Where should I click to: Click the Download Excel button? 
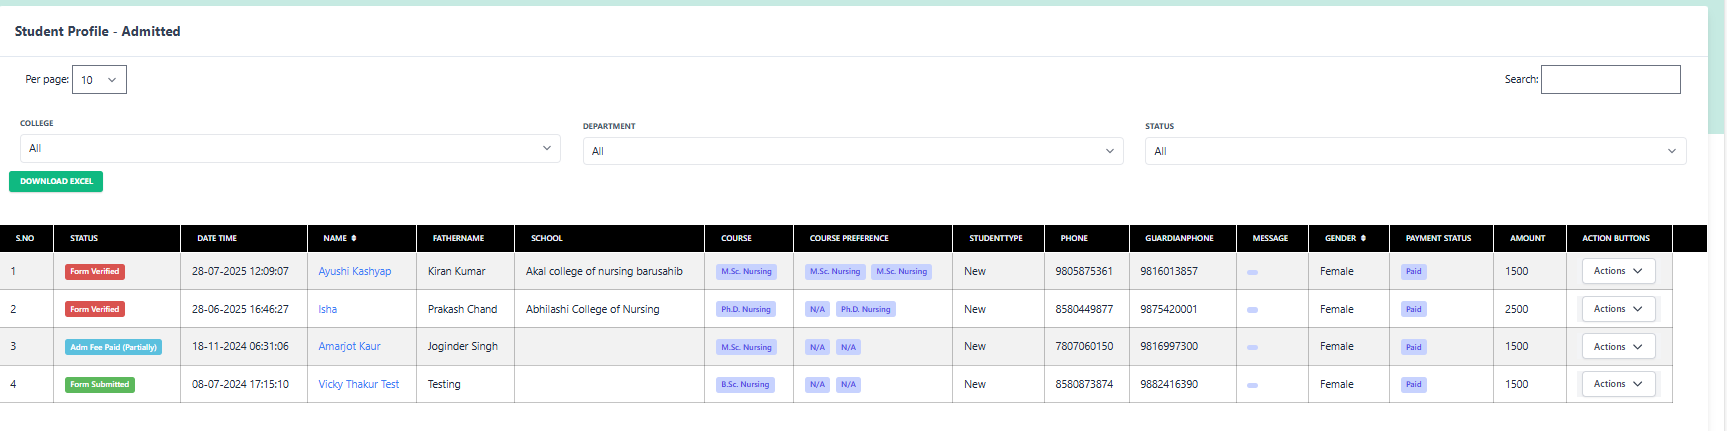click(x=56, y=182)
